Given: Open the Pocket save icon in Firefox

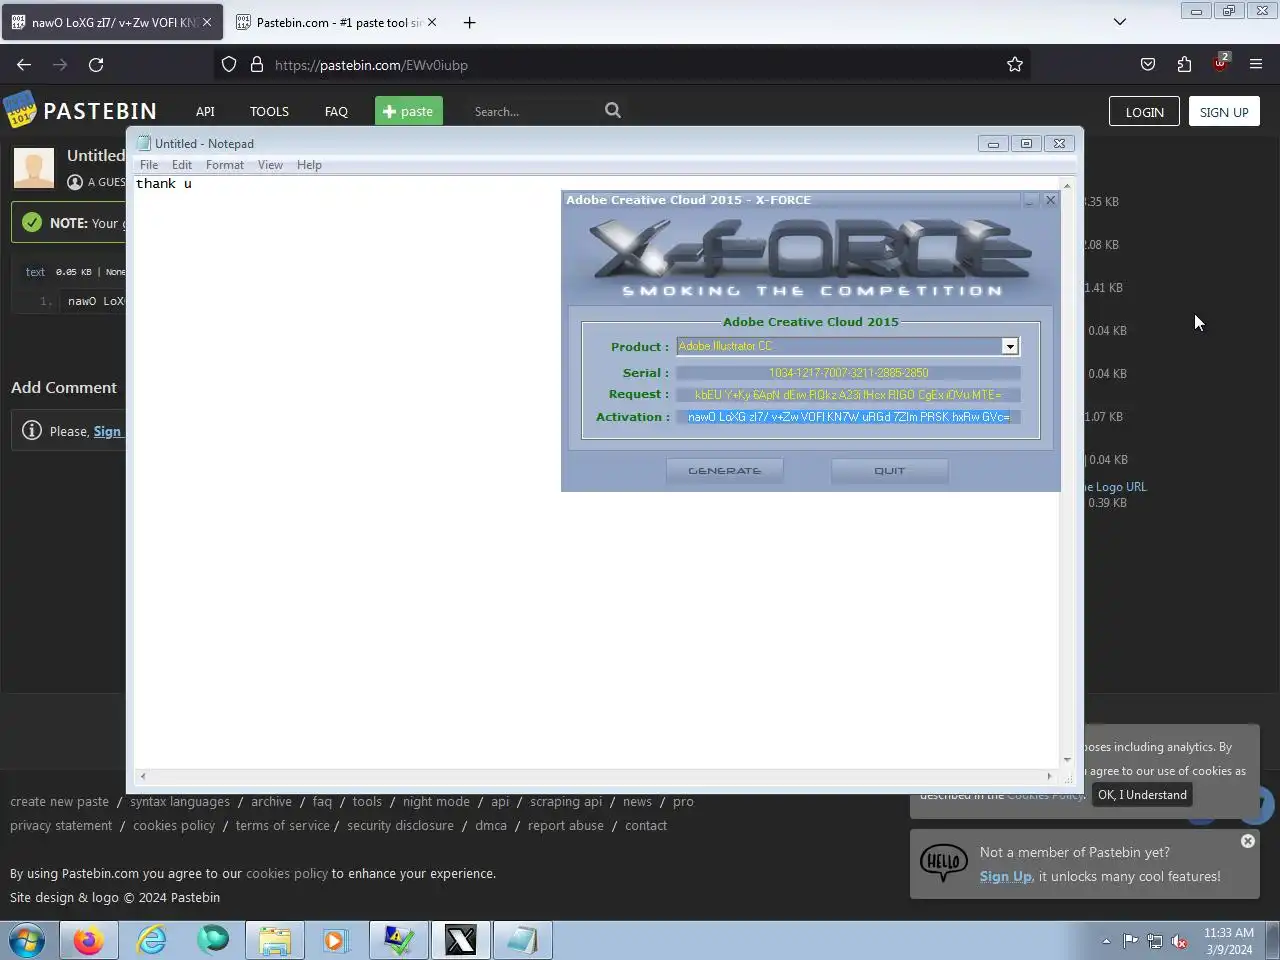Looking at the screenshot, I should coord(1148,65).
